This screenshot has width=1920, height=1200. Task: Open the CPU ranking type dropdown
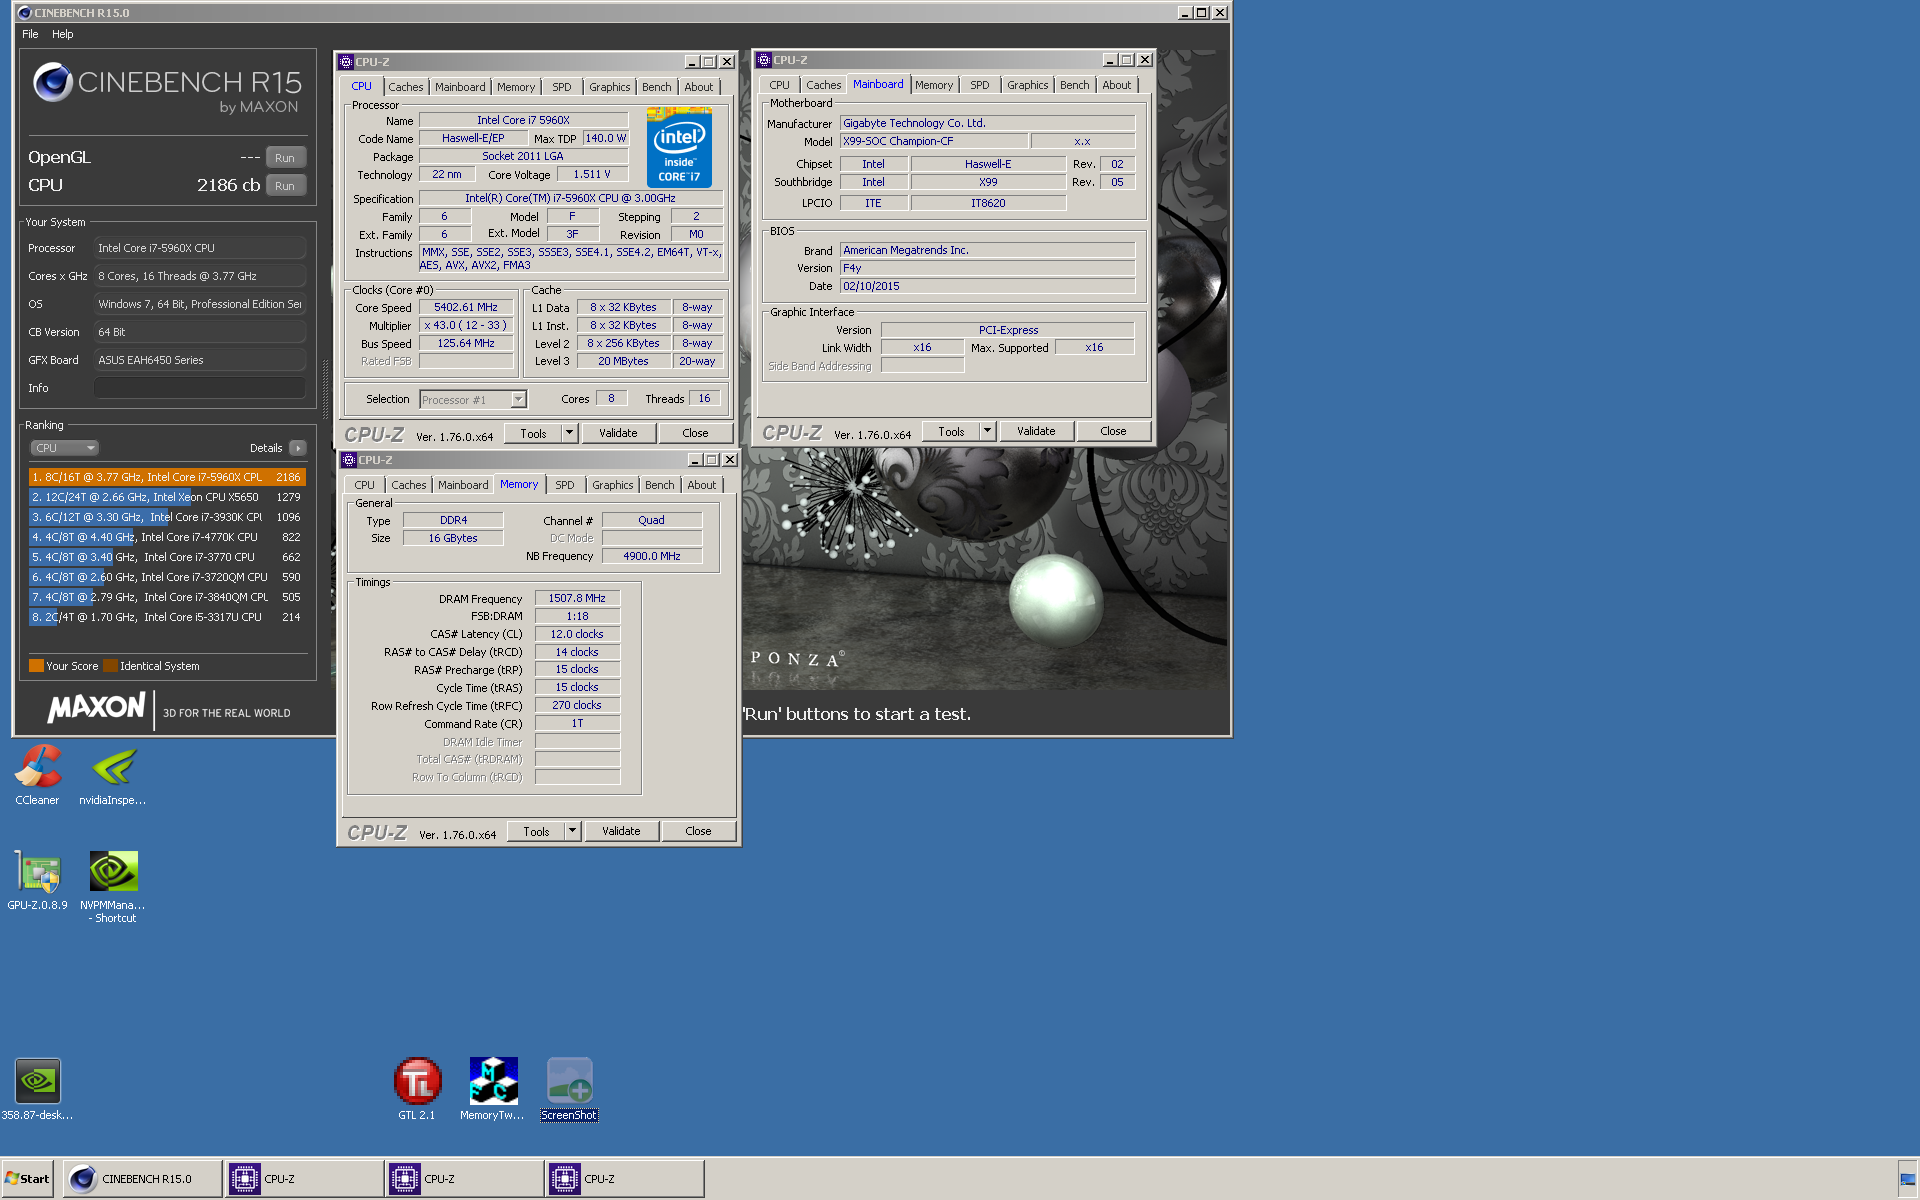tap(64, 448)
